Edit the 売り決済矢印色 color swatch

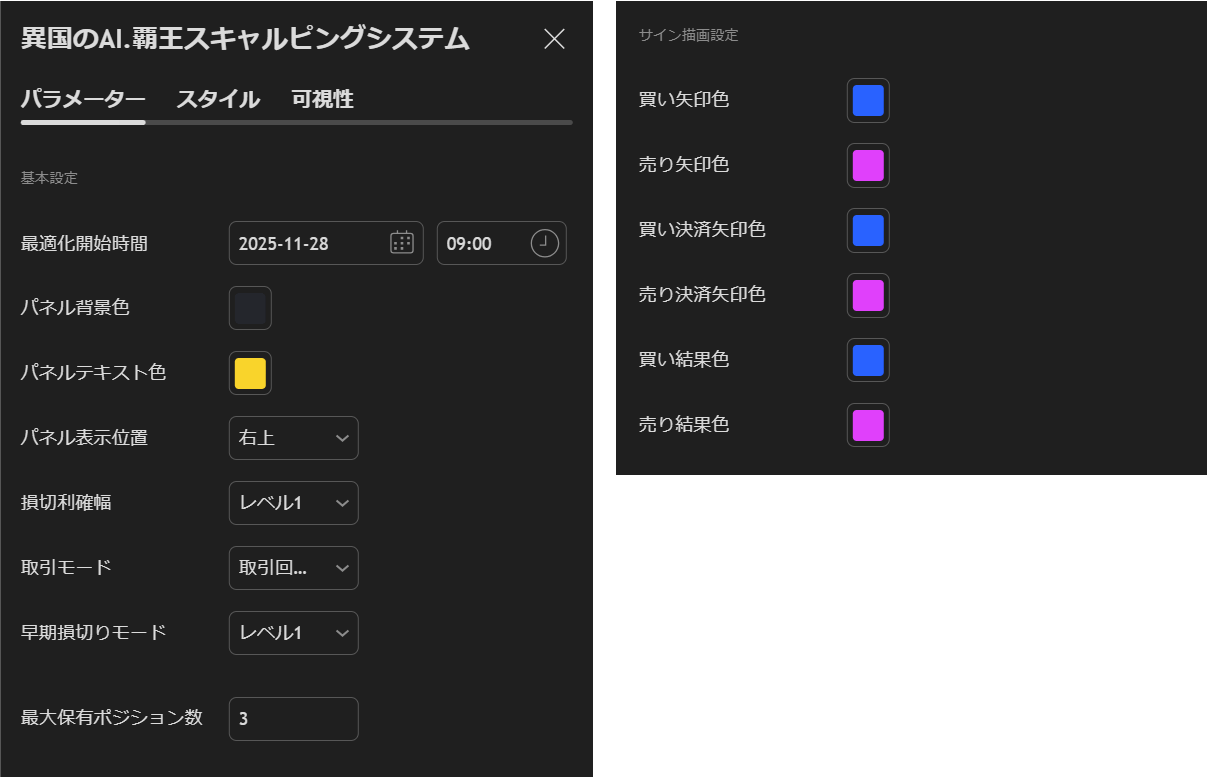point(867,295)
